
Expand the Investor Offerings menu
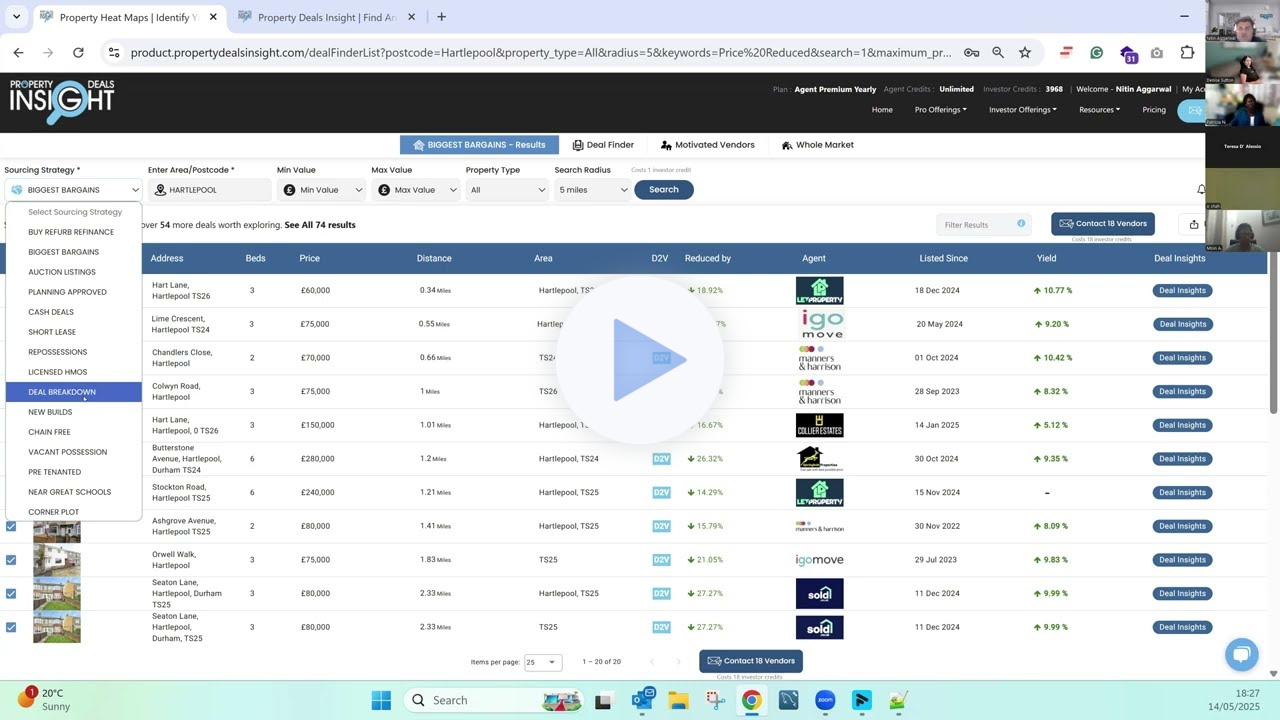click(1023, 110)
